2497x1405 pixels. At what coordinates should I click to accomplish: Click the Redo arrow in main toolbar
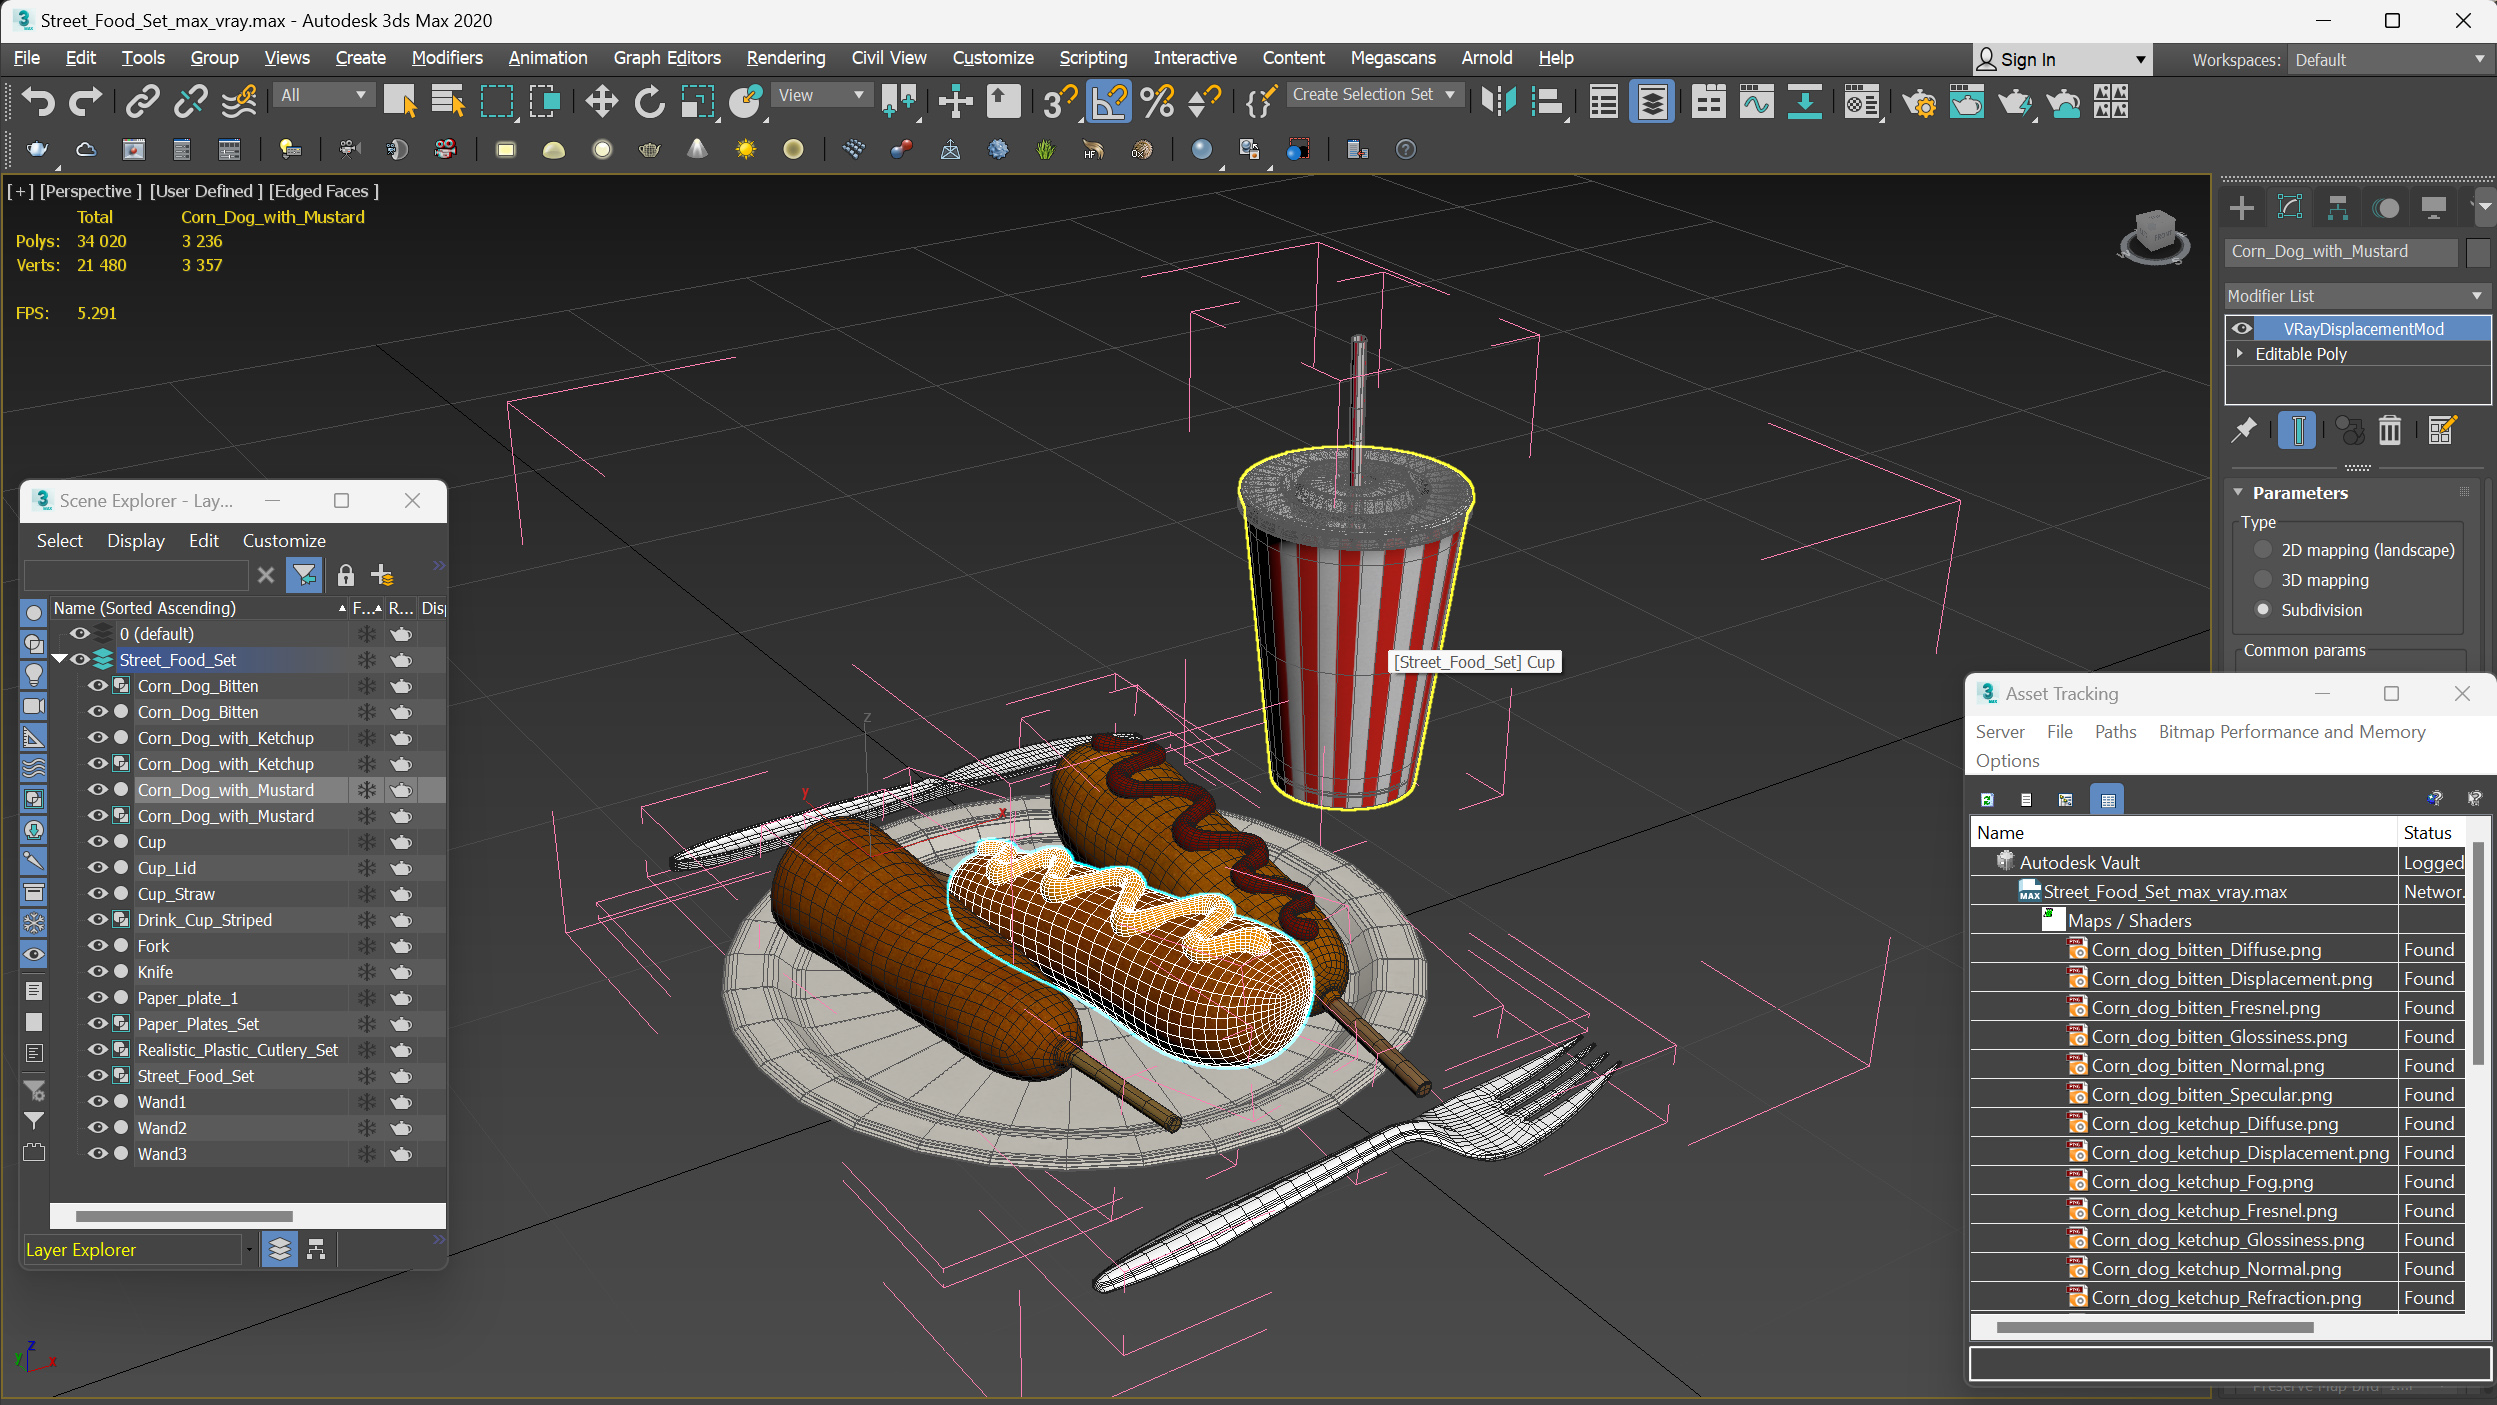(85, 101)
